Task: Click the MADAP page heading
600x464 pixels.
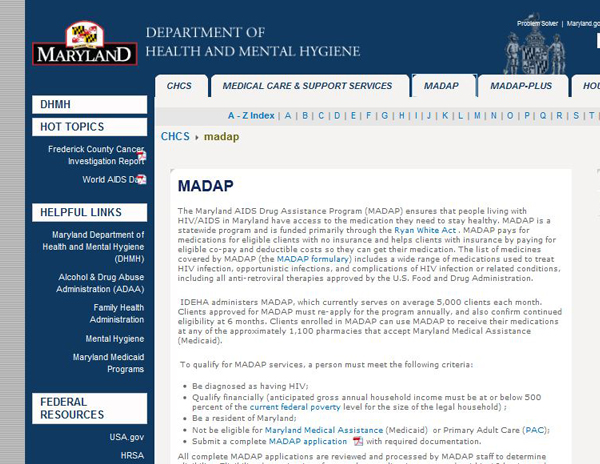Action: click(x=205, y=186)
